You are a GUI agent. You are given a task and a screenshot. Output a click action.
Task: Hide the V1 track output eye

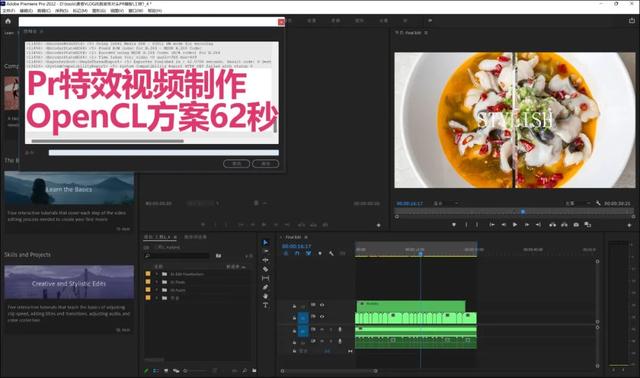pos(322,316)
